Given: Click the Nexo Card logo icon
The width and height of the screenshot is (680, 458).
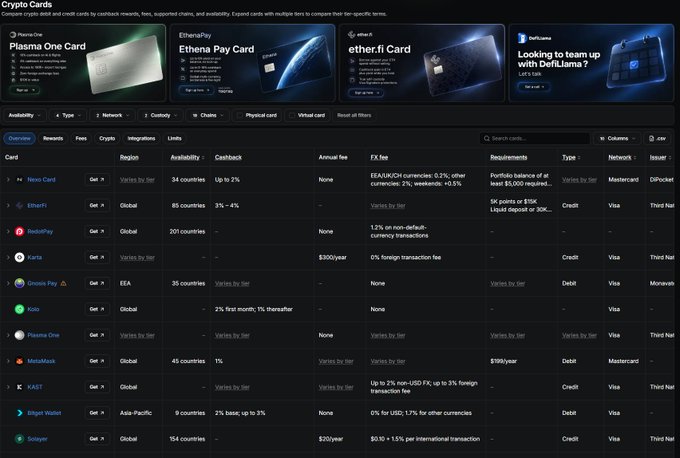Looking at the screenshot, I should click(20, 180).
